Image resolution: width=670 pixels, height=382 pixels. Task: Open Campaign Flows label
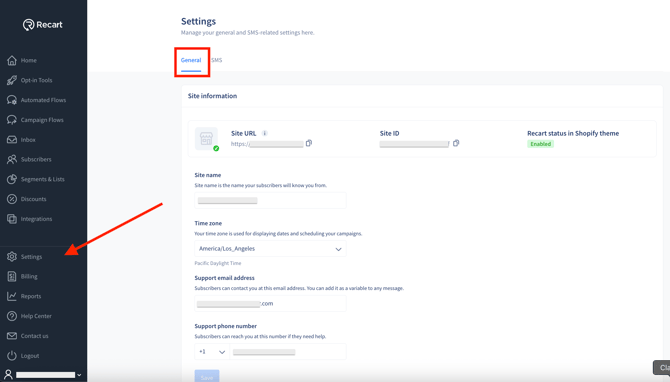pos(42,120)
